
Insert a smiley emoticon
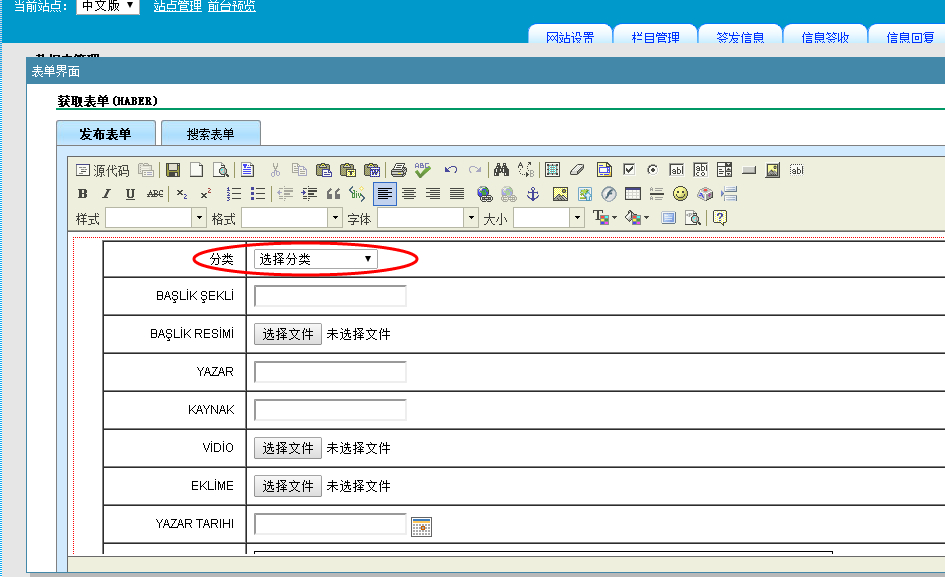pos(680,194)
